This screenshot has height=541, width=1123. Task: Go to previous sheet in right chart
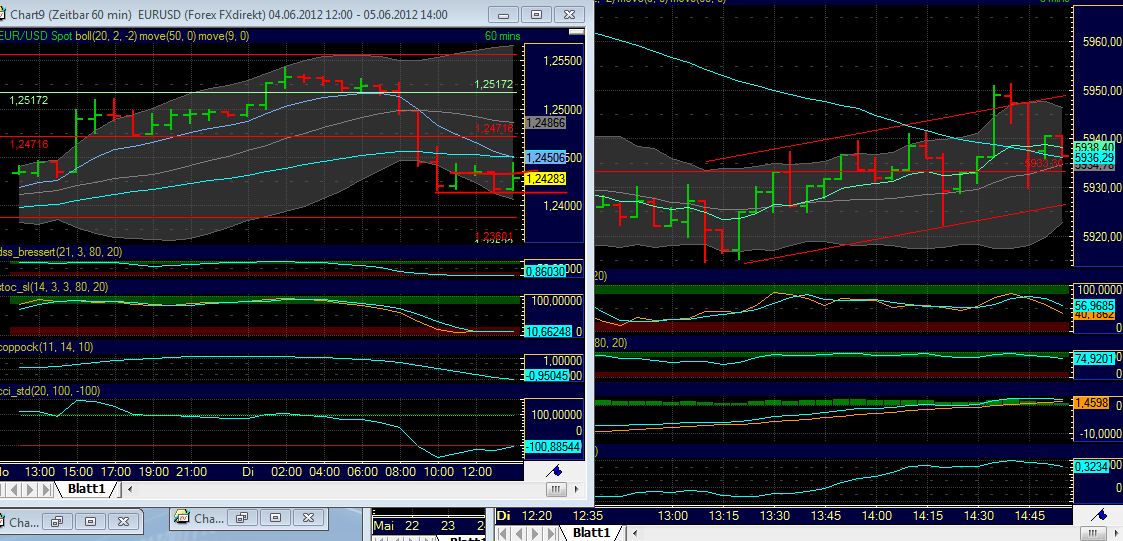click(x=519, y=533)
